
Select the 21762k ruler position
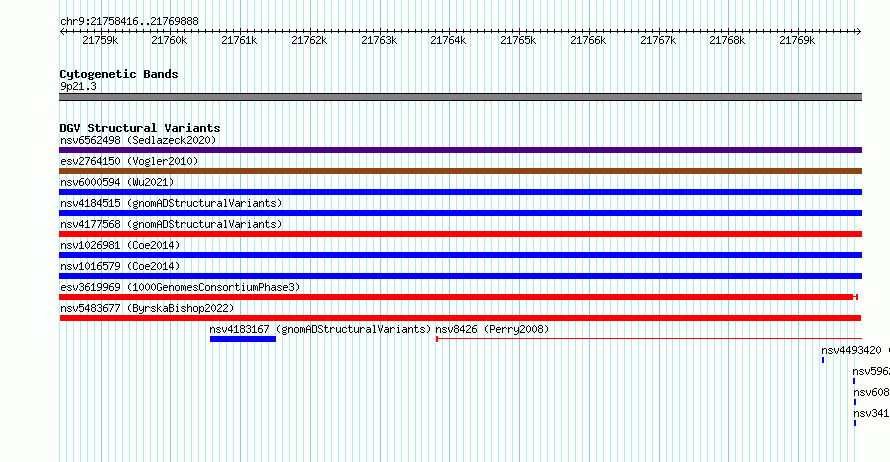coord(309,40)
